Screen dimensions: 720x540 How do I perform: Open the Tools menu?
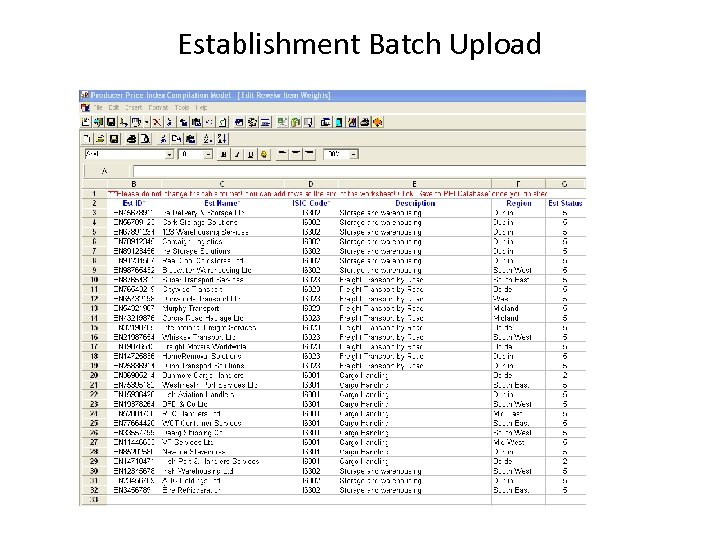tap(182, 107)
